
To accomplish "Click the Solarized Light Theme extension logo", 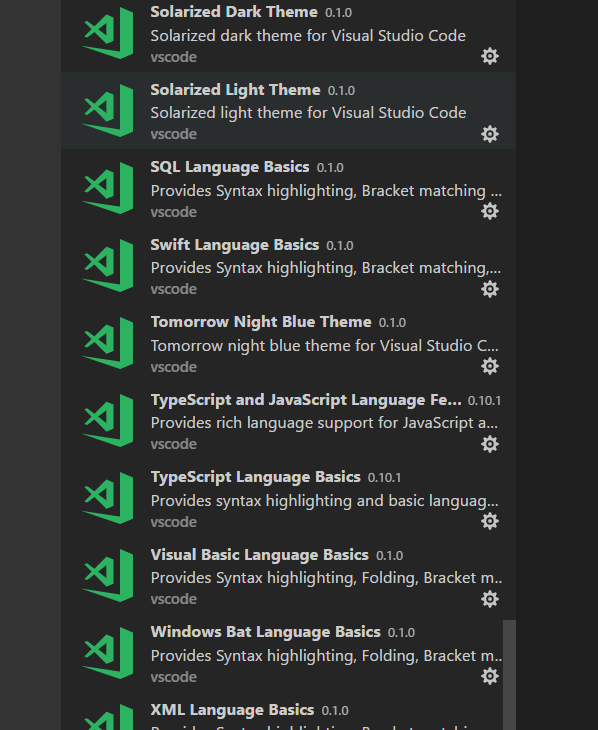I will pyautogui.click(x=108, y=111).
